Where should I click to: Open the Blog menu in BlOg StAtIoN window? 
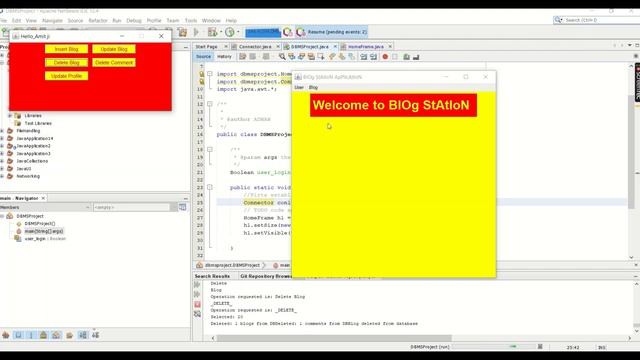coord(313,87)
